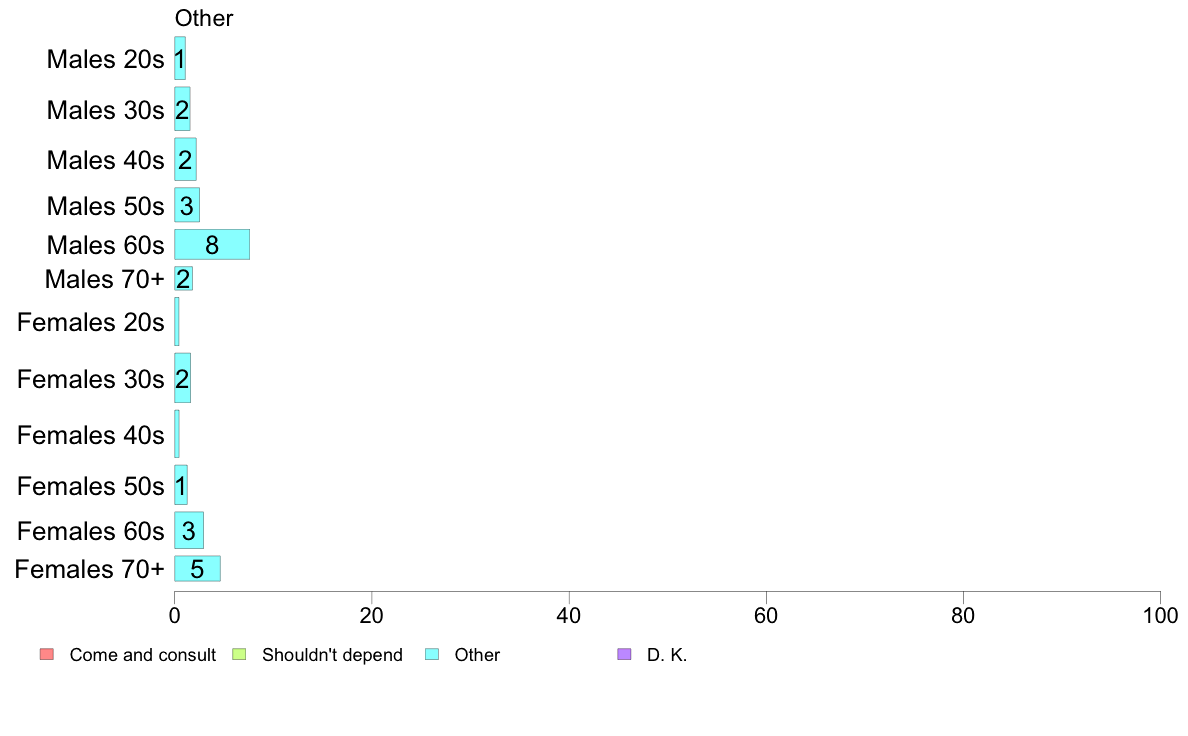This screenshot has height=736, width=1188.
Task: Click the Come and consult legend label
Action: pyautogui.click(x=142, y=655)
